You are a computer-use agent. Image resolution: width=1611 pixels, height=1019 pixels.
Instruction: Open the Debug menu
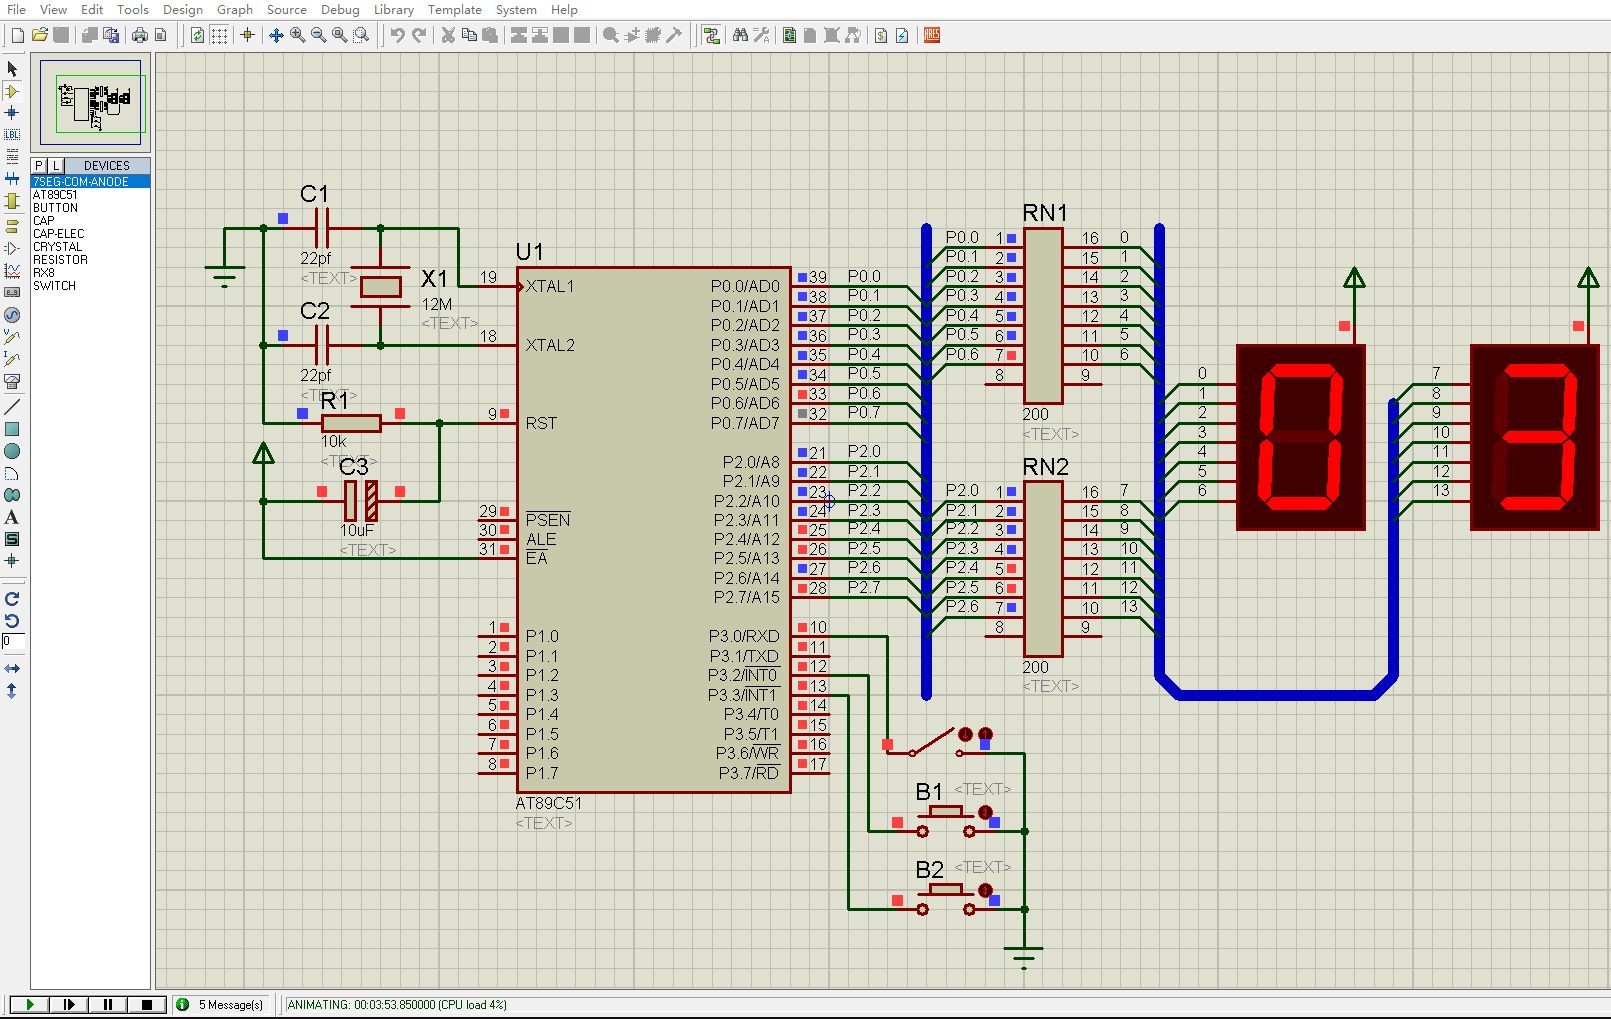point(340,9)
